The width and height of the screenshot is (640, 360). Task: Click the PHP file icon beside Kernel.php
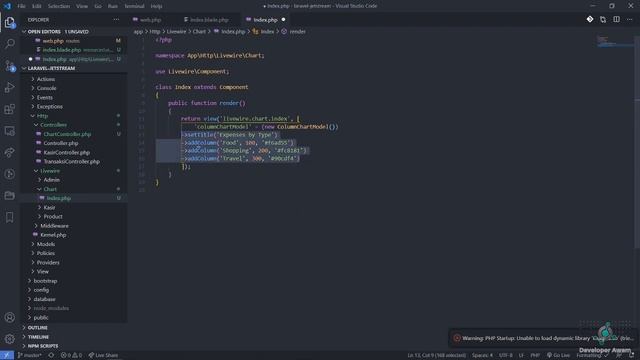pos(36,235)
